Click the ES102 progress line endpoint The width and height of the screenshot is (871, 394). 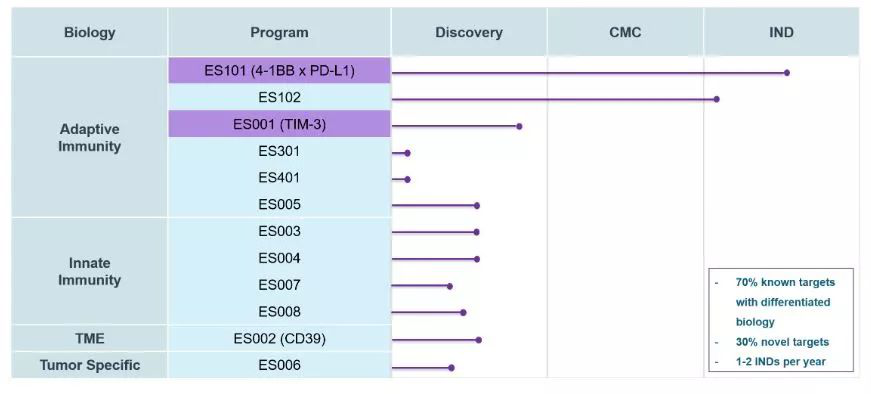pos(717,99)
